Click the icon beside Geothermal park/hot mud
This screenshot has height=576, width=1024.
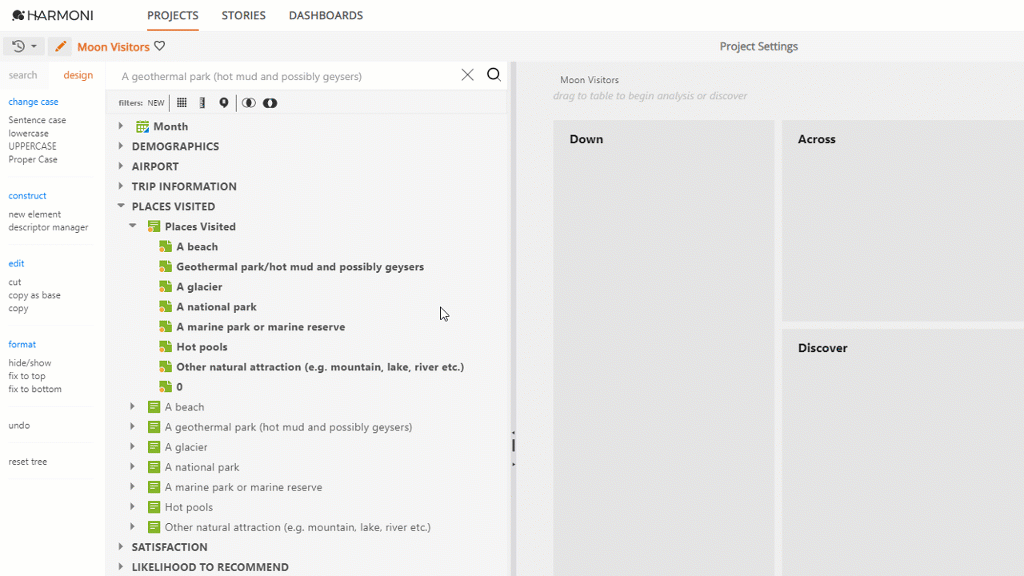click(x=165, y=266)
